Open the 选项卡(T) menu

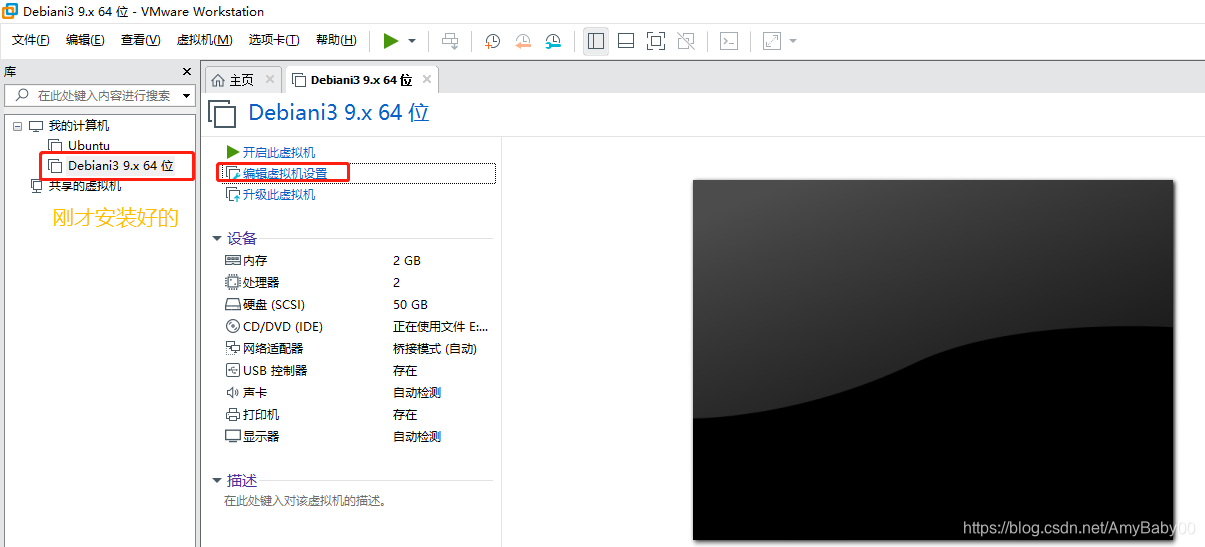(x=274, y=40)
